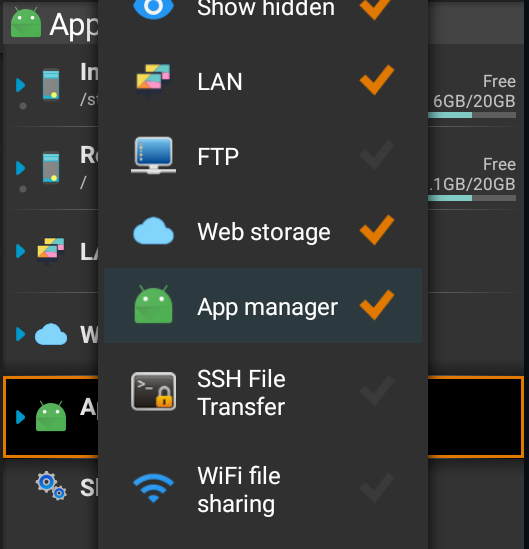Expand the root folder tree arrow
Viewport: 529px width, 549px height.
21,168
